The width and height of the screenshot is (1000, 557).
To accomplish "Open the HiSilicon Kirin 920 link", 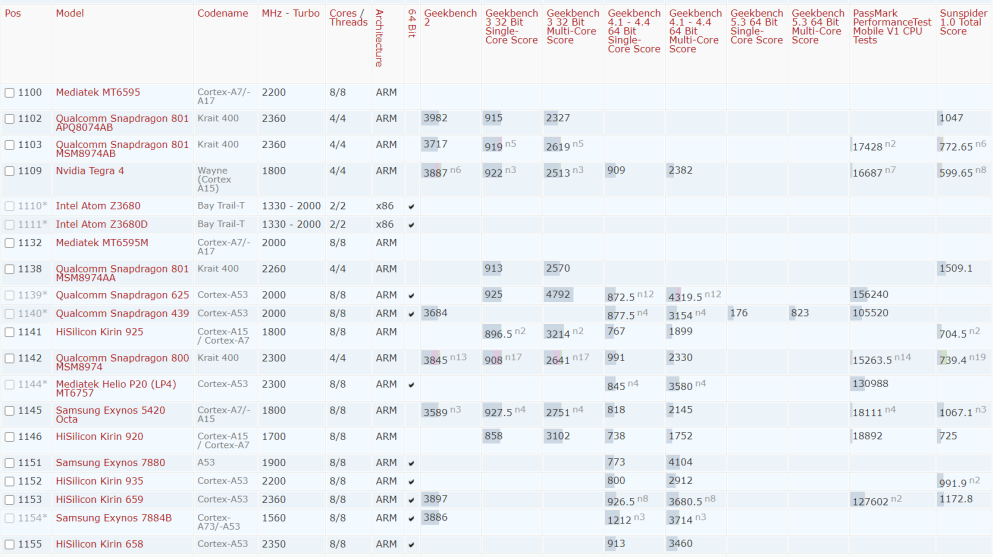I will [x=99, y=437].
